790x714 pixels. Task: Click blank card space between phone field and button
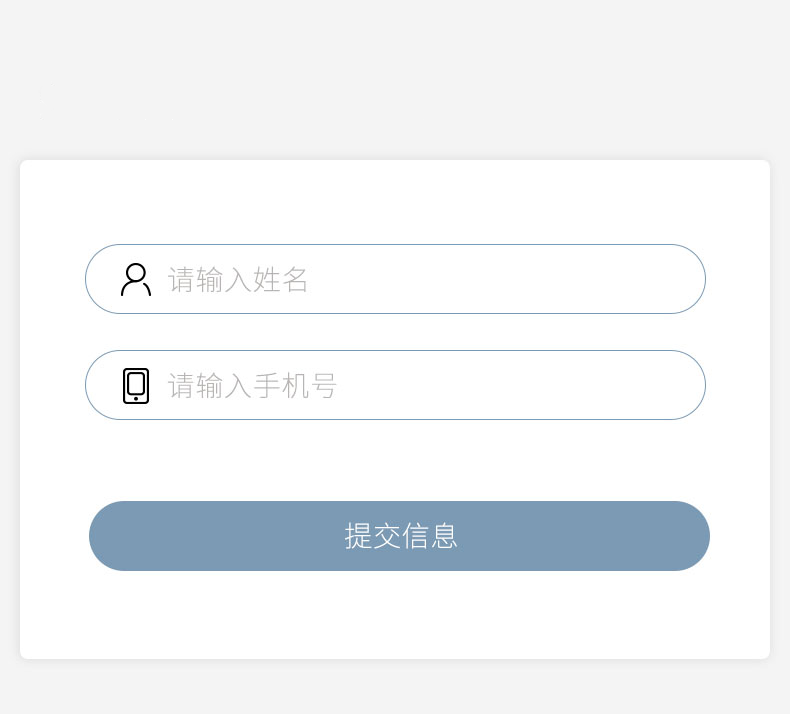tap(395, 460)
